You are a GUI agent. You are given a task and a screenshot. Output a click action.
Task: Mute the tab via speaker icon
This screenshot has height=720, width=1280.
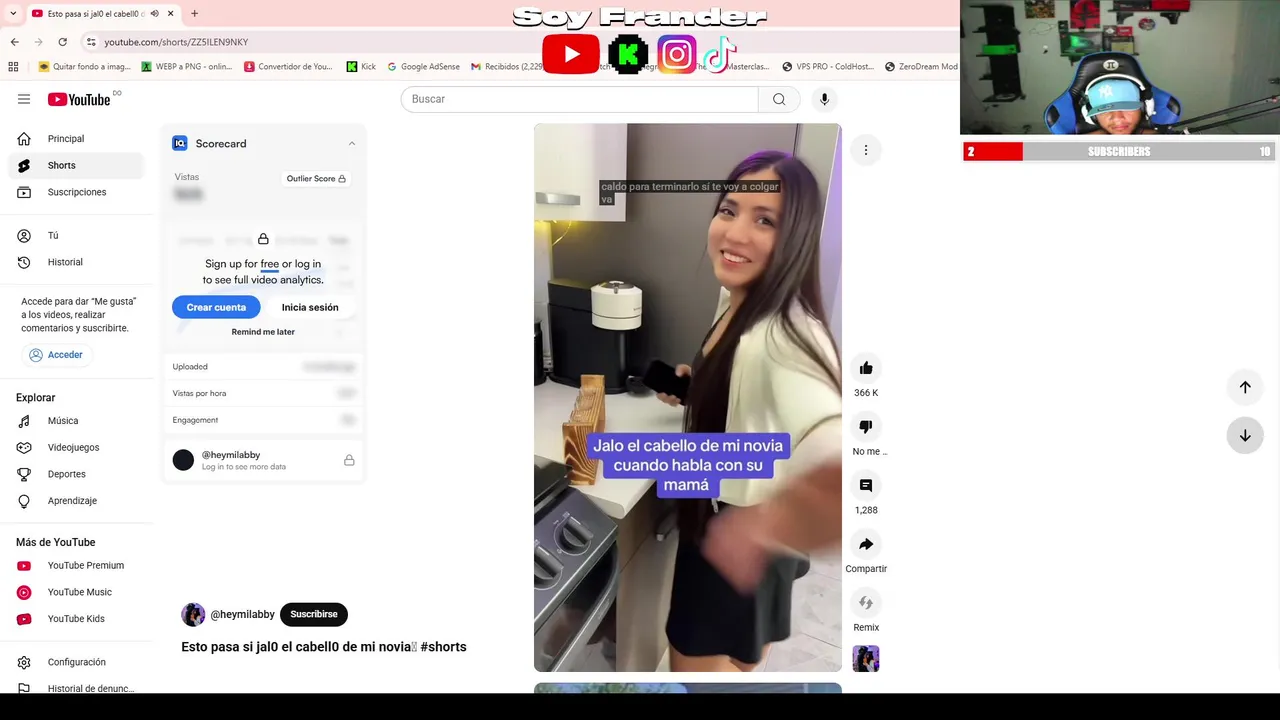(x=154, y=14)
